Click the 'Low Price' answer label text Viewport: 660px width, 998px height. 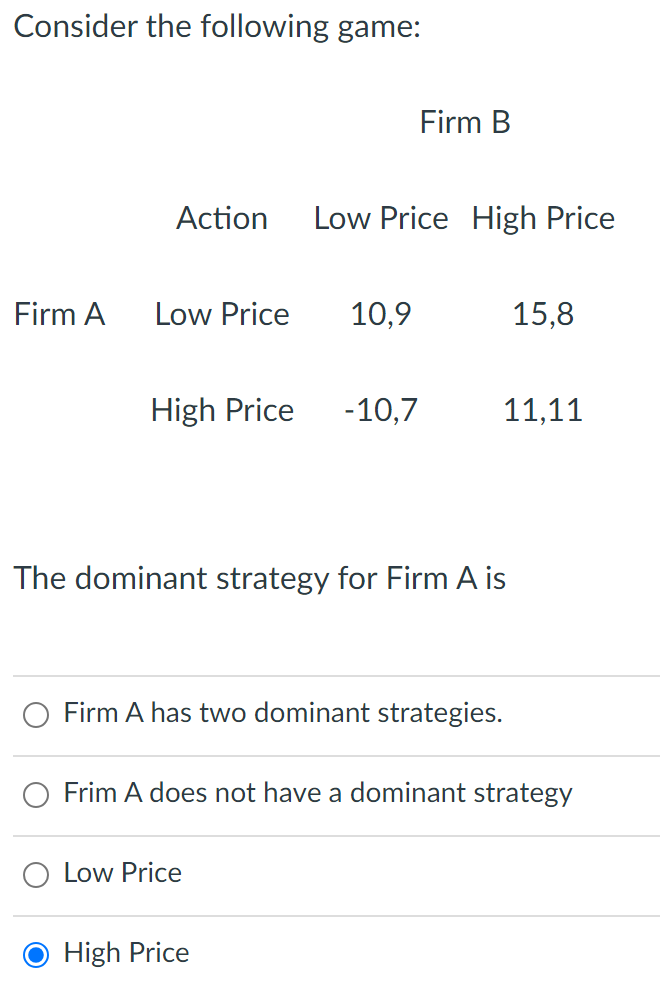click(122, 873)
